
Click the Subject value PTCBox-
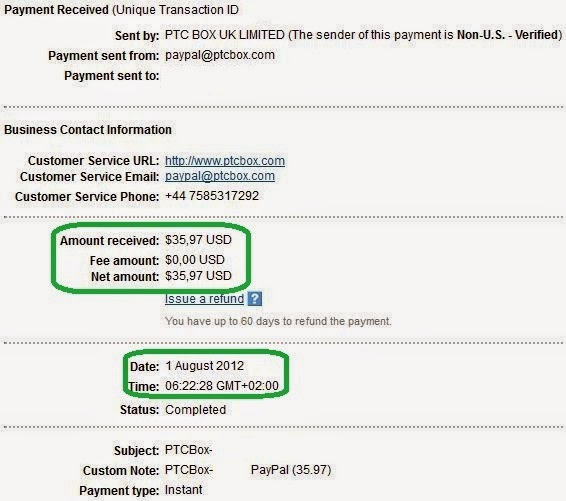click(x=188, y=450)
